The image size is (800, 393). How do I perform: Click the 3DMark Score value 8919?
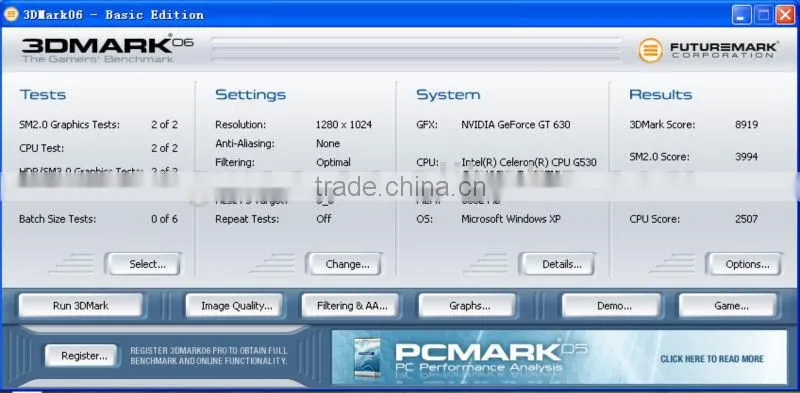pyautogui.click(x=746, y=125)
